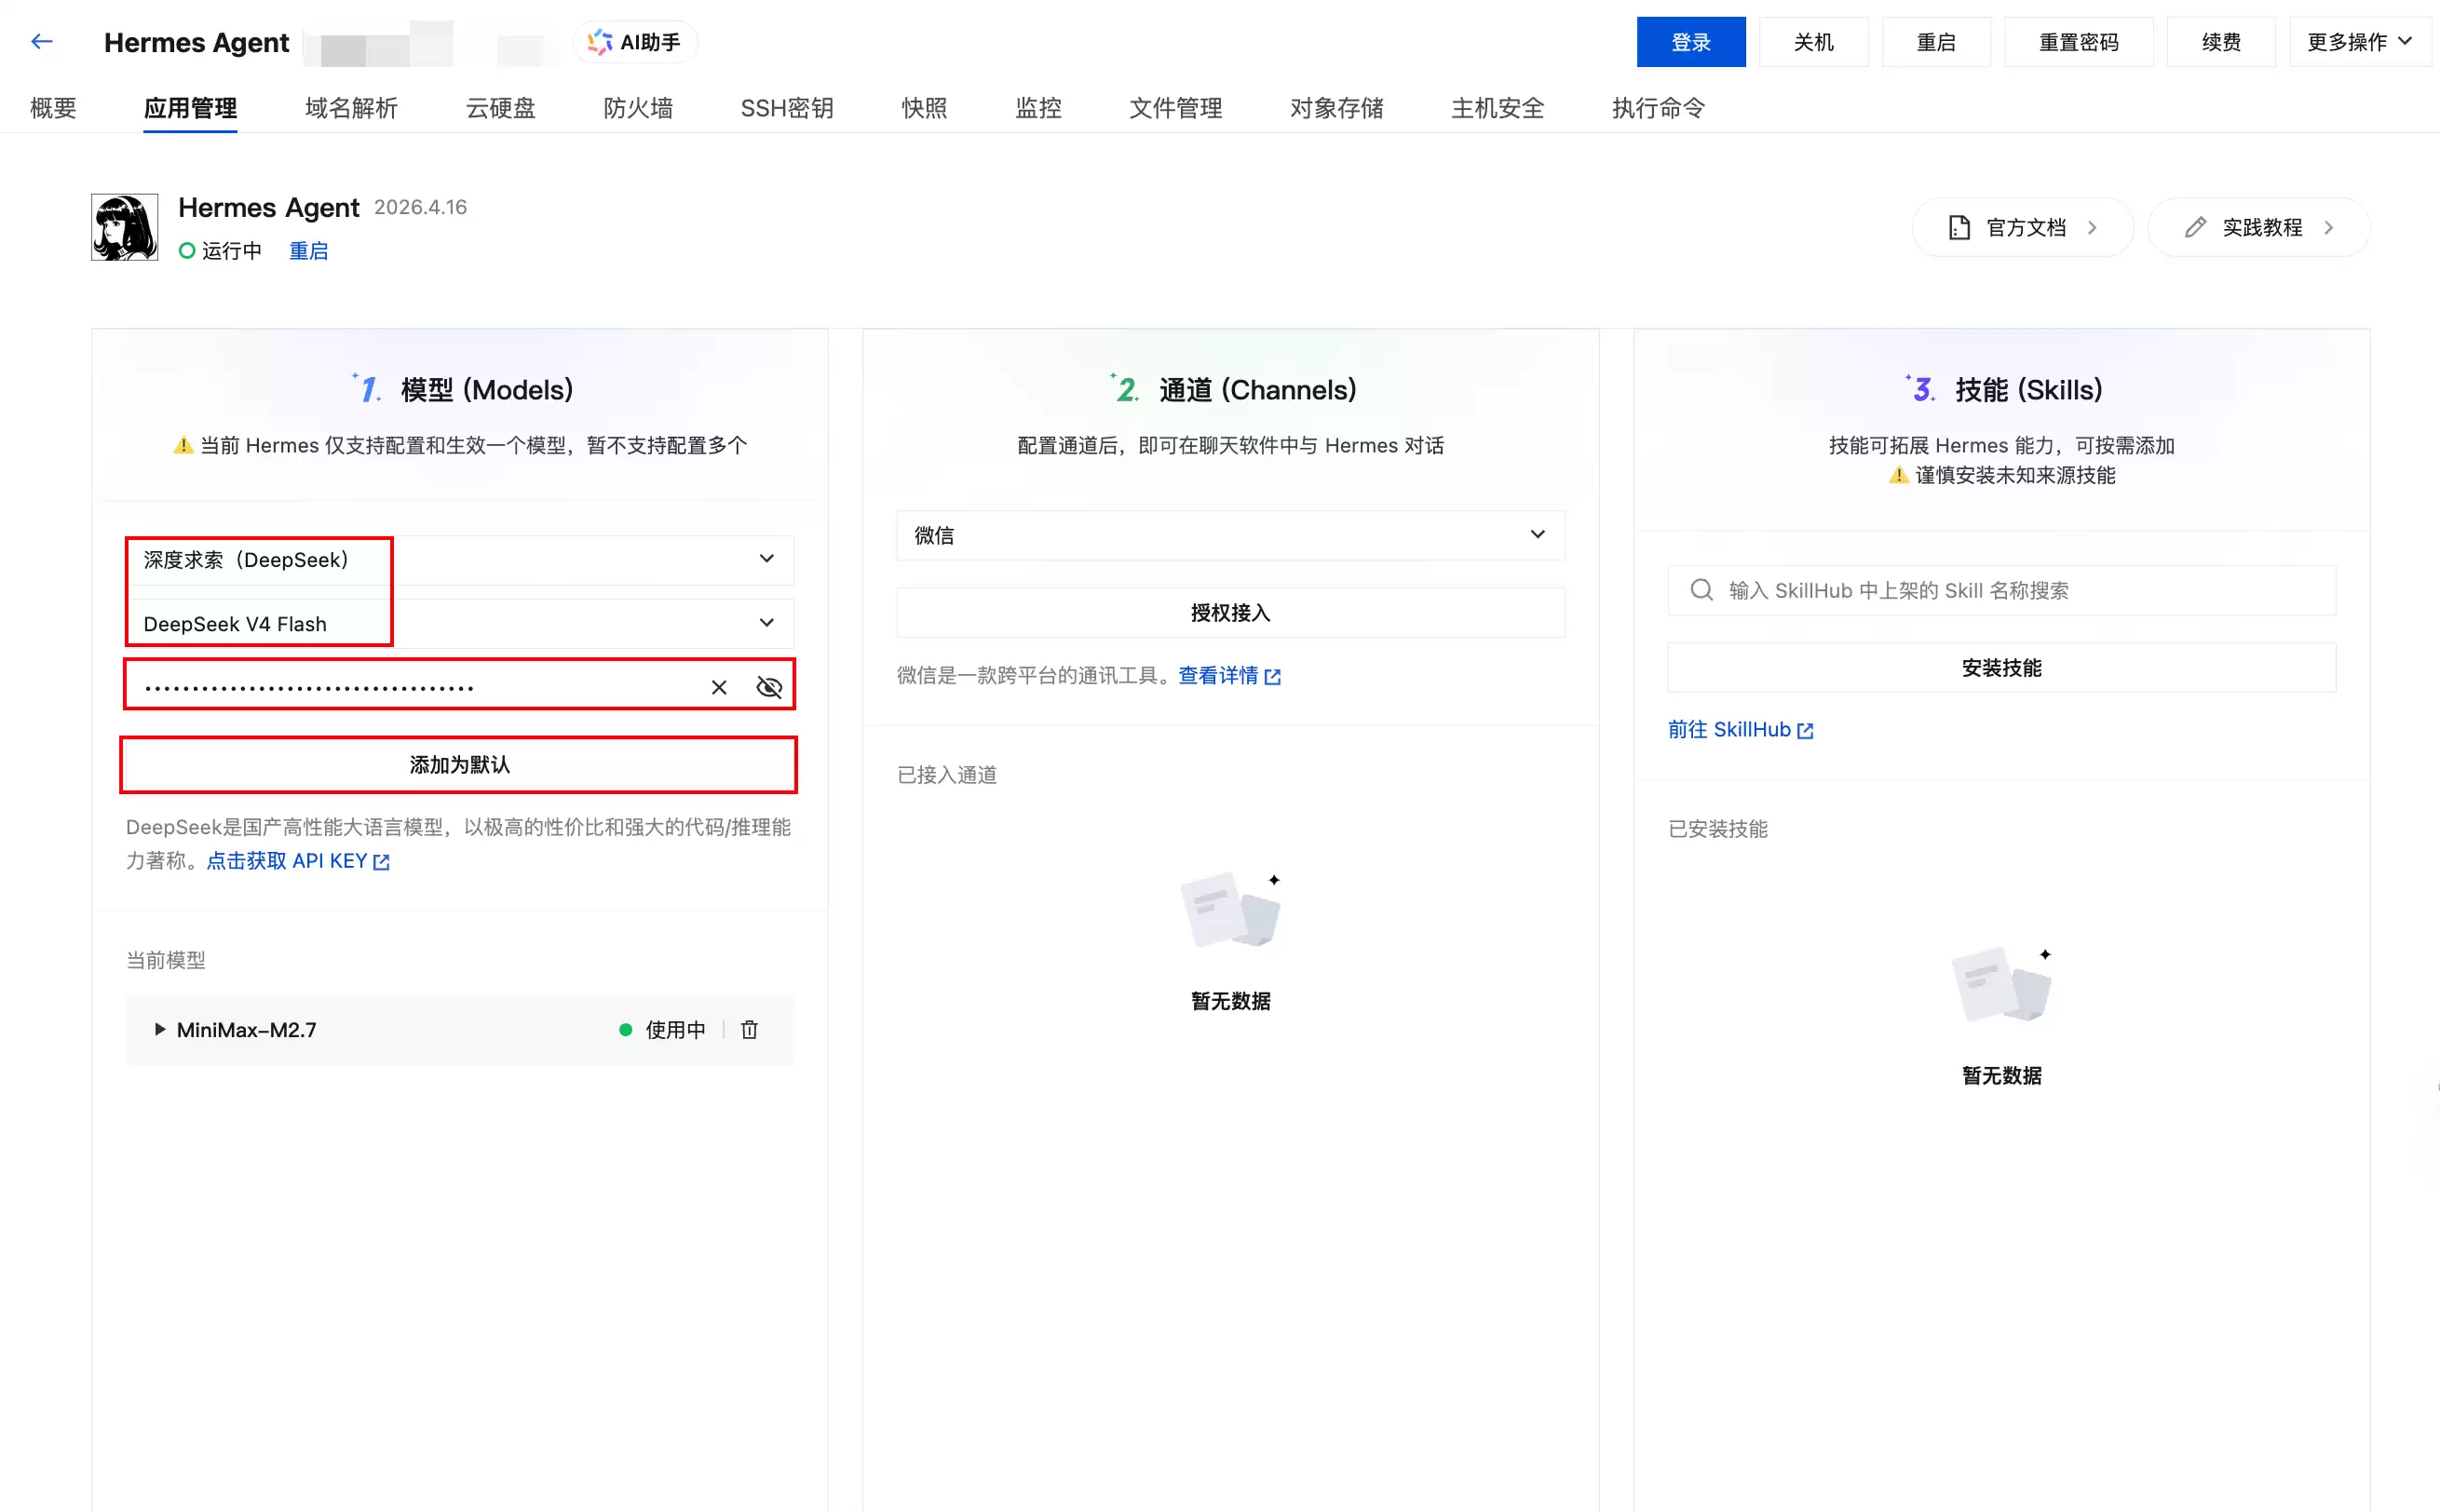Open the 主机安全 tab
The width and height of the screenshot is (2440, 1512).
click(x=1498, y=108)
